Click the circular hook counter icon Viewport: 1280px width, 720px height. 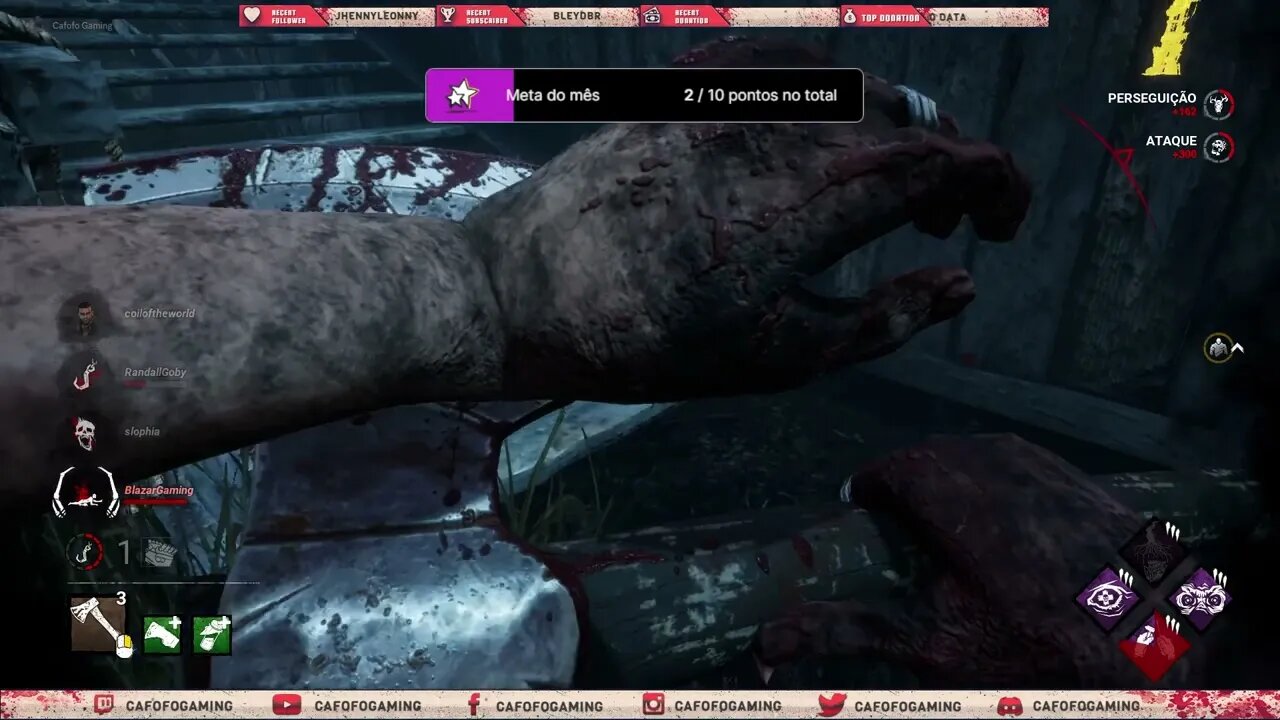[x=85, y=551]
